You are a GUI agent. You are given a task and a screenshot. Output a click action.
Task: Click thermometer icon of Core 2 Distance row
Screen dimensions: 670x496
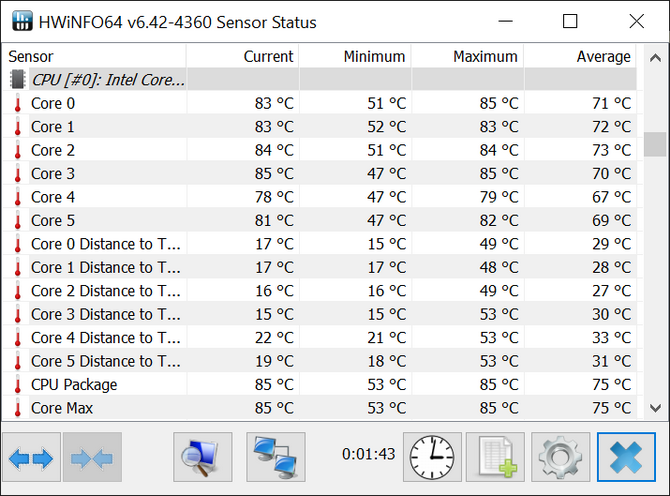pos(18,291)
